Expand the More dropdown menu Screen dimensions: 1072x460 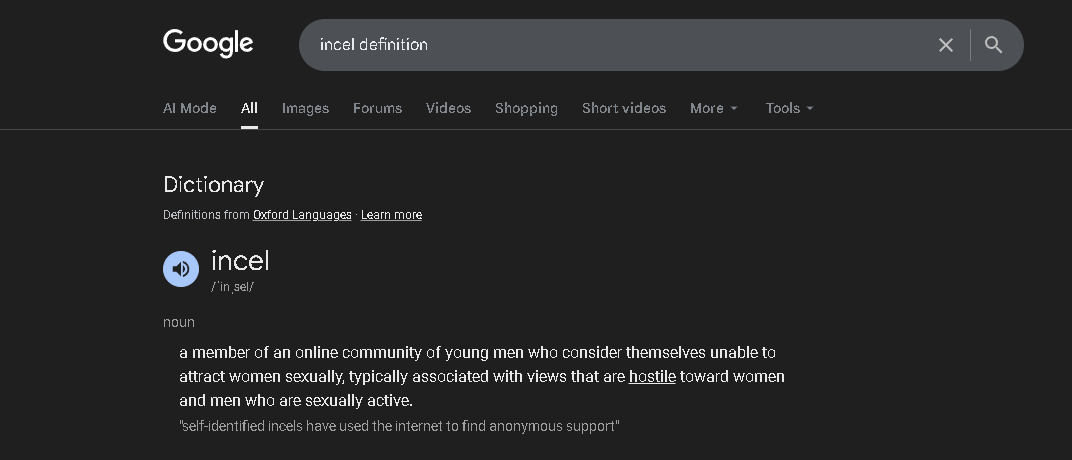tap(713, 108)
